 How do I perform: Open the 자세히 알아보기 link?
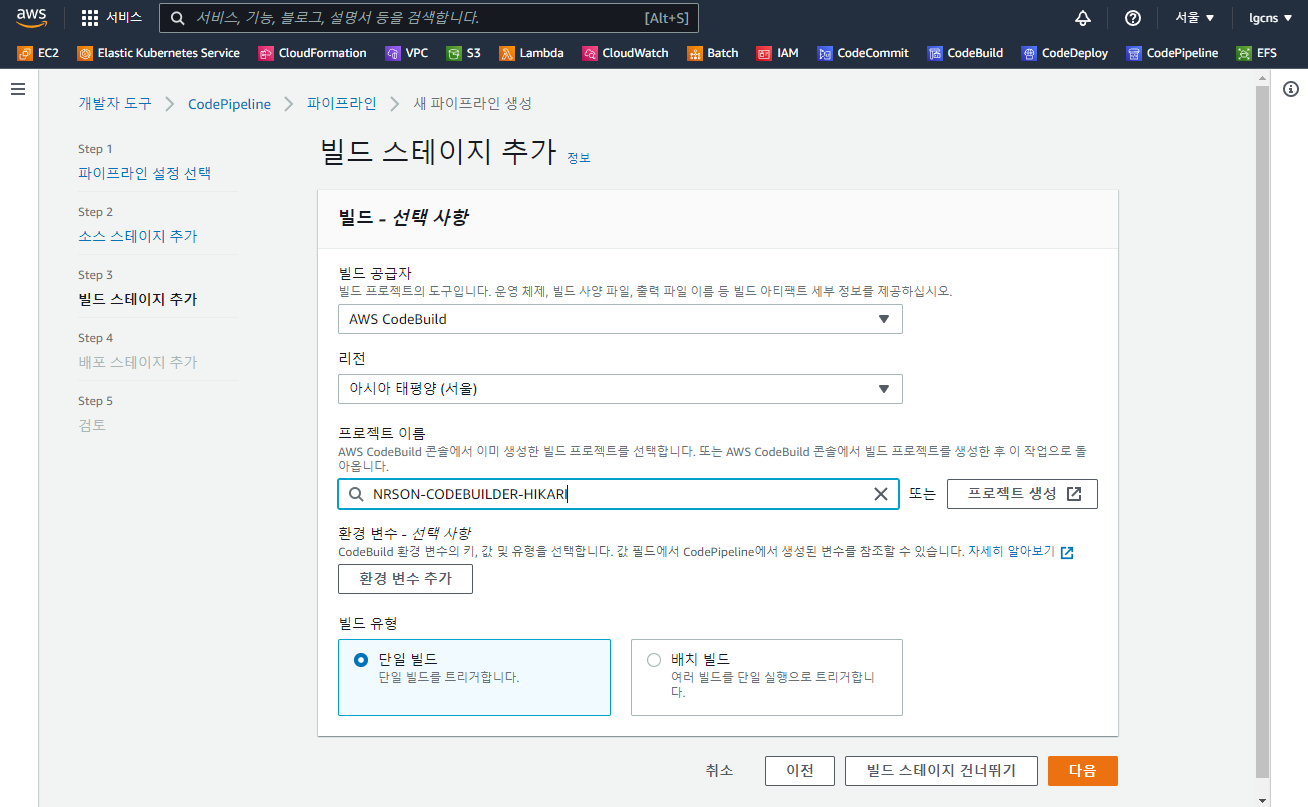1011,551
